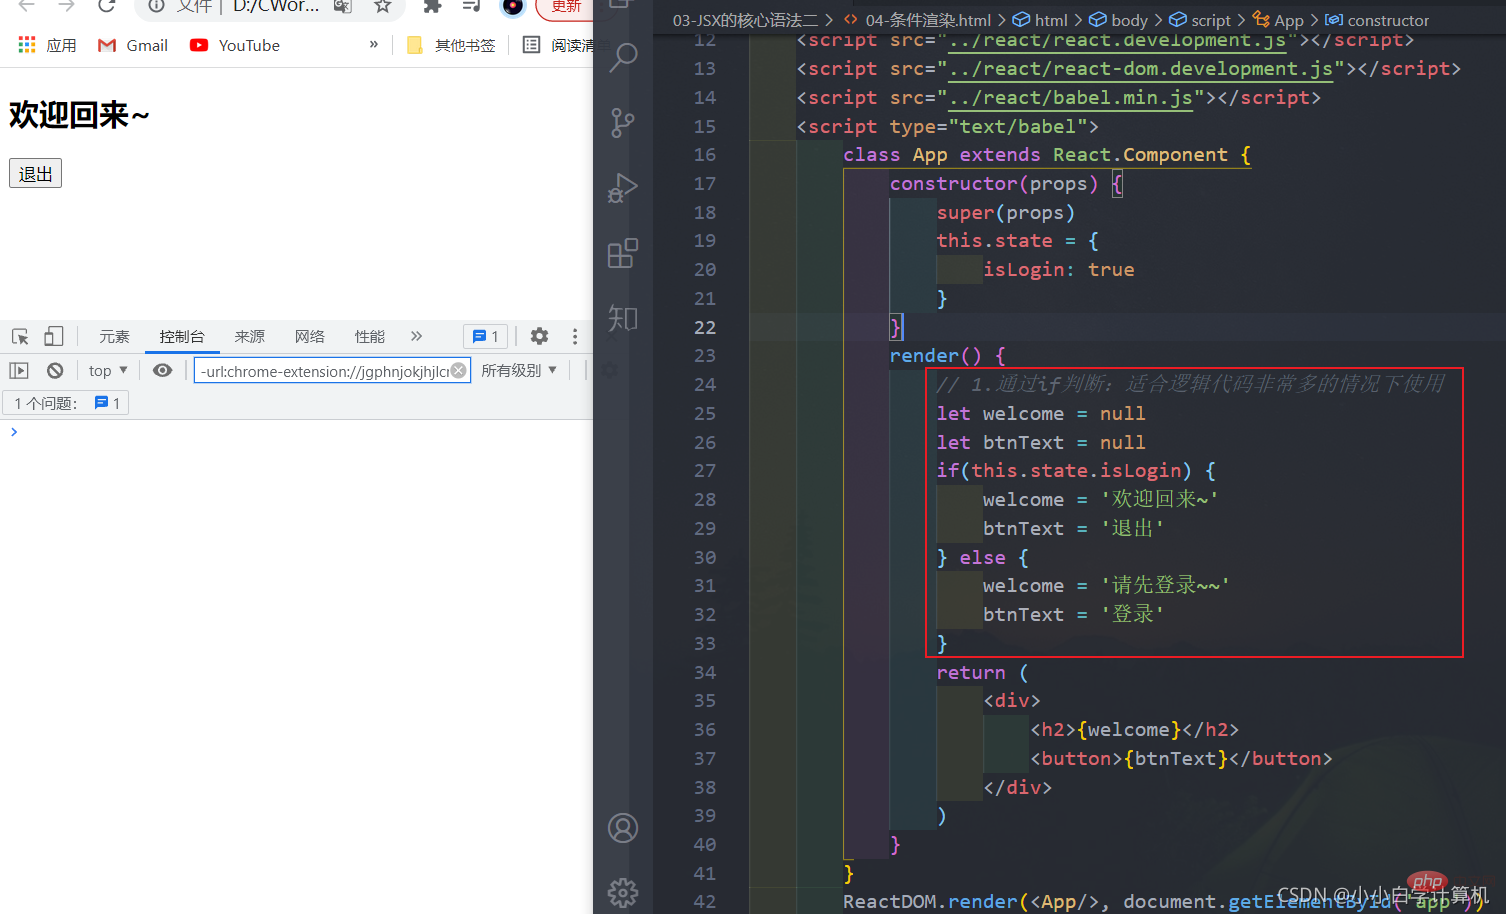Image resolution: width=1506 pixels, height=914 pixels.
Task: Open the 所有级别 log level dropdown
Action: [x=519, y=370]
